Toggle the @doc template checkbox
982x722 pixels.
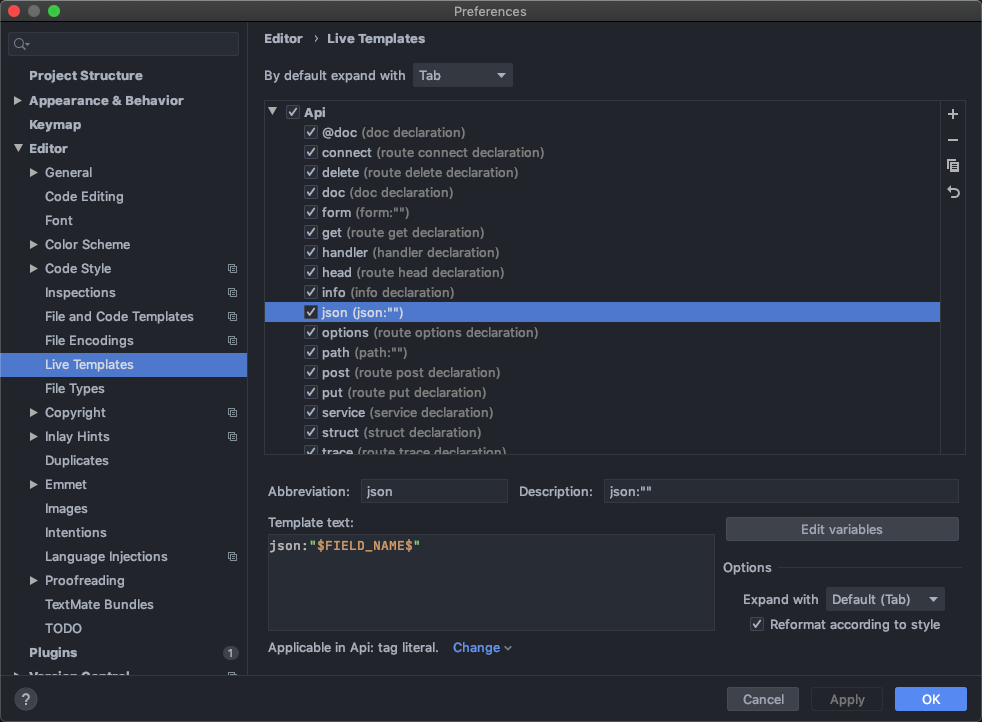[311, 132]
